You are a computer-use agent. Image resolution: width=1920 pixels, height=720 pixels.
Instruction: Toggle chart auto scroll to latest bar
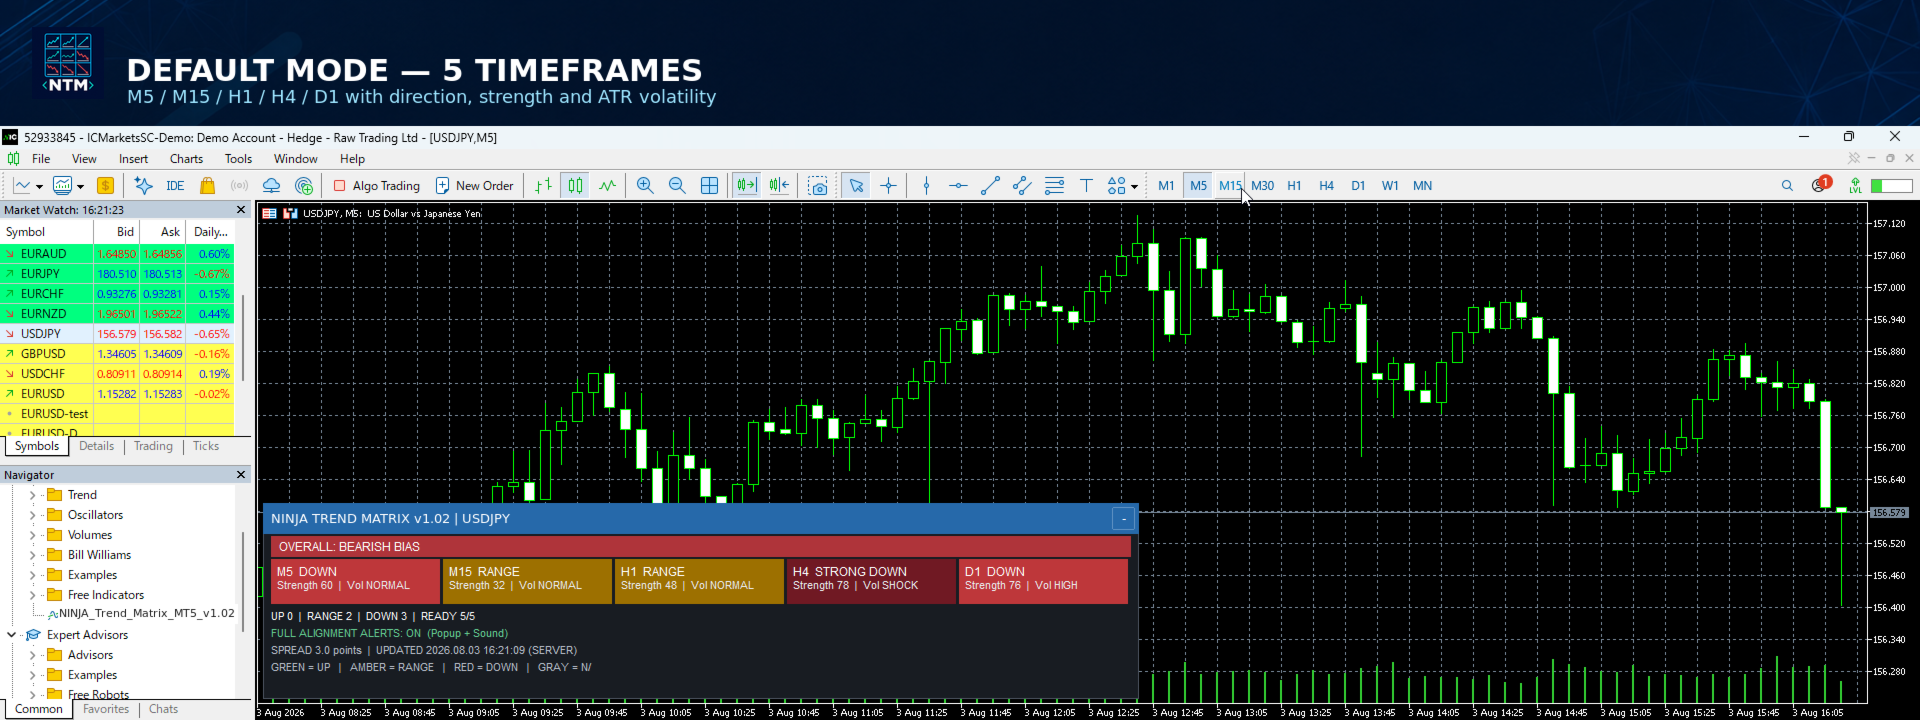coord(746,185)
